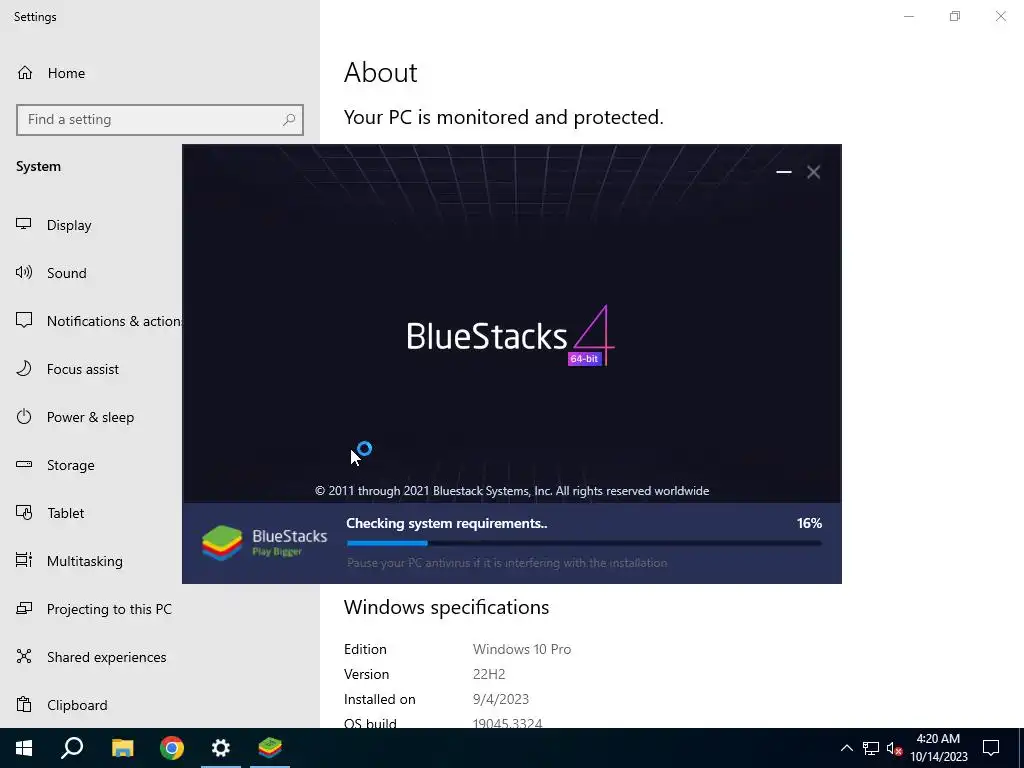
Task: Click the System category heading
Action: [39, 167]
